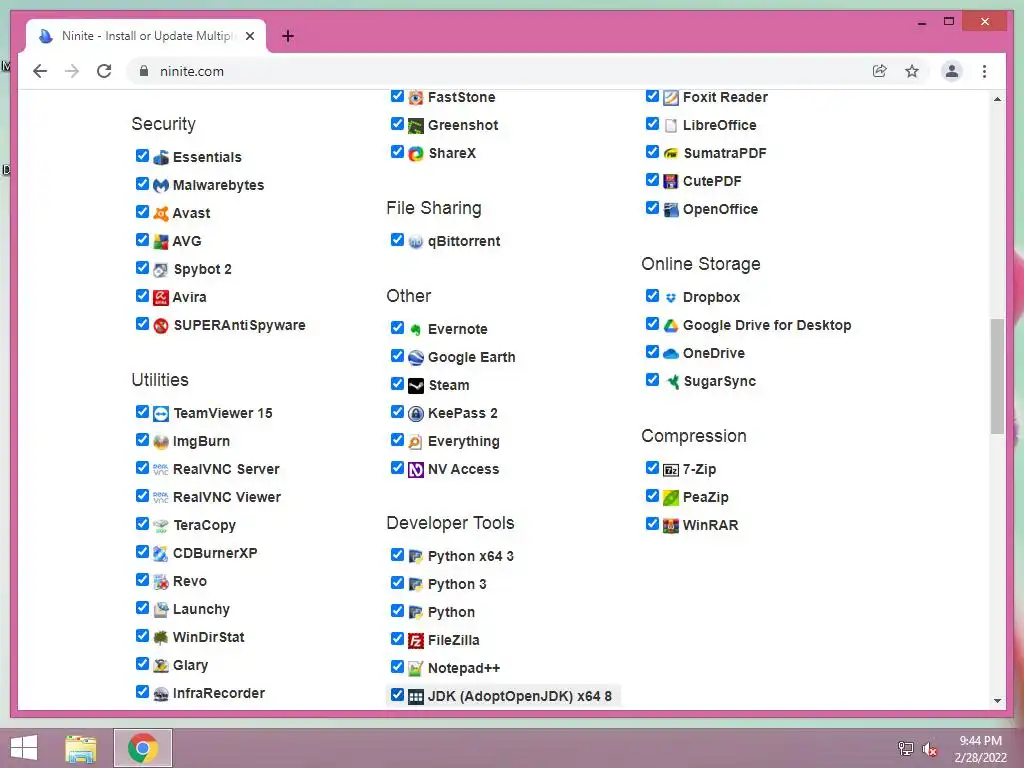The image size is (1024, 768).
Task: Click the Ninite browser tab
Action: (146, 36)
